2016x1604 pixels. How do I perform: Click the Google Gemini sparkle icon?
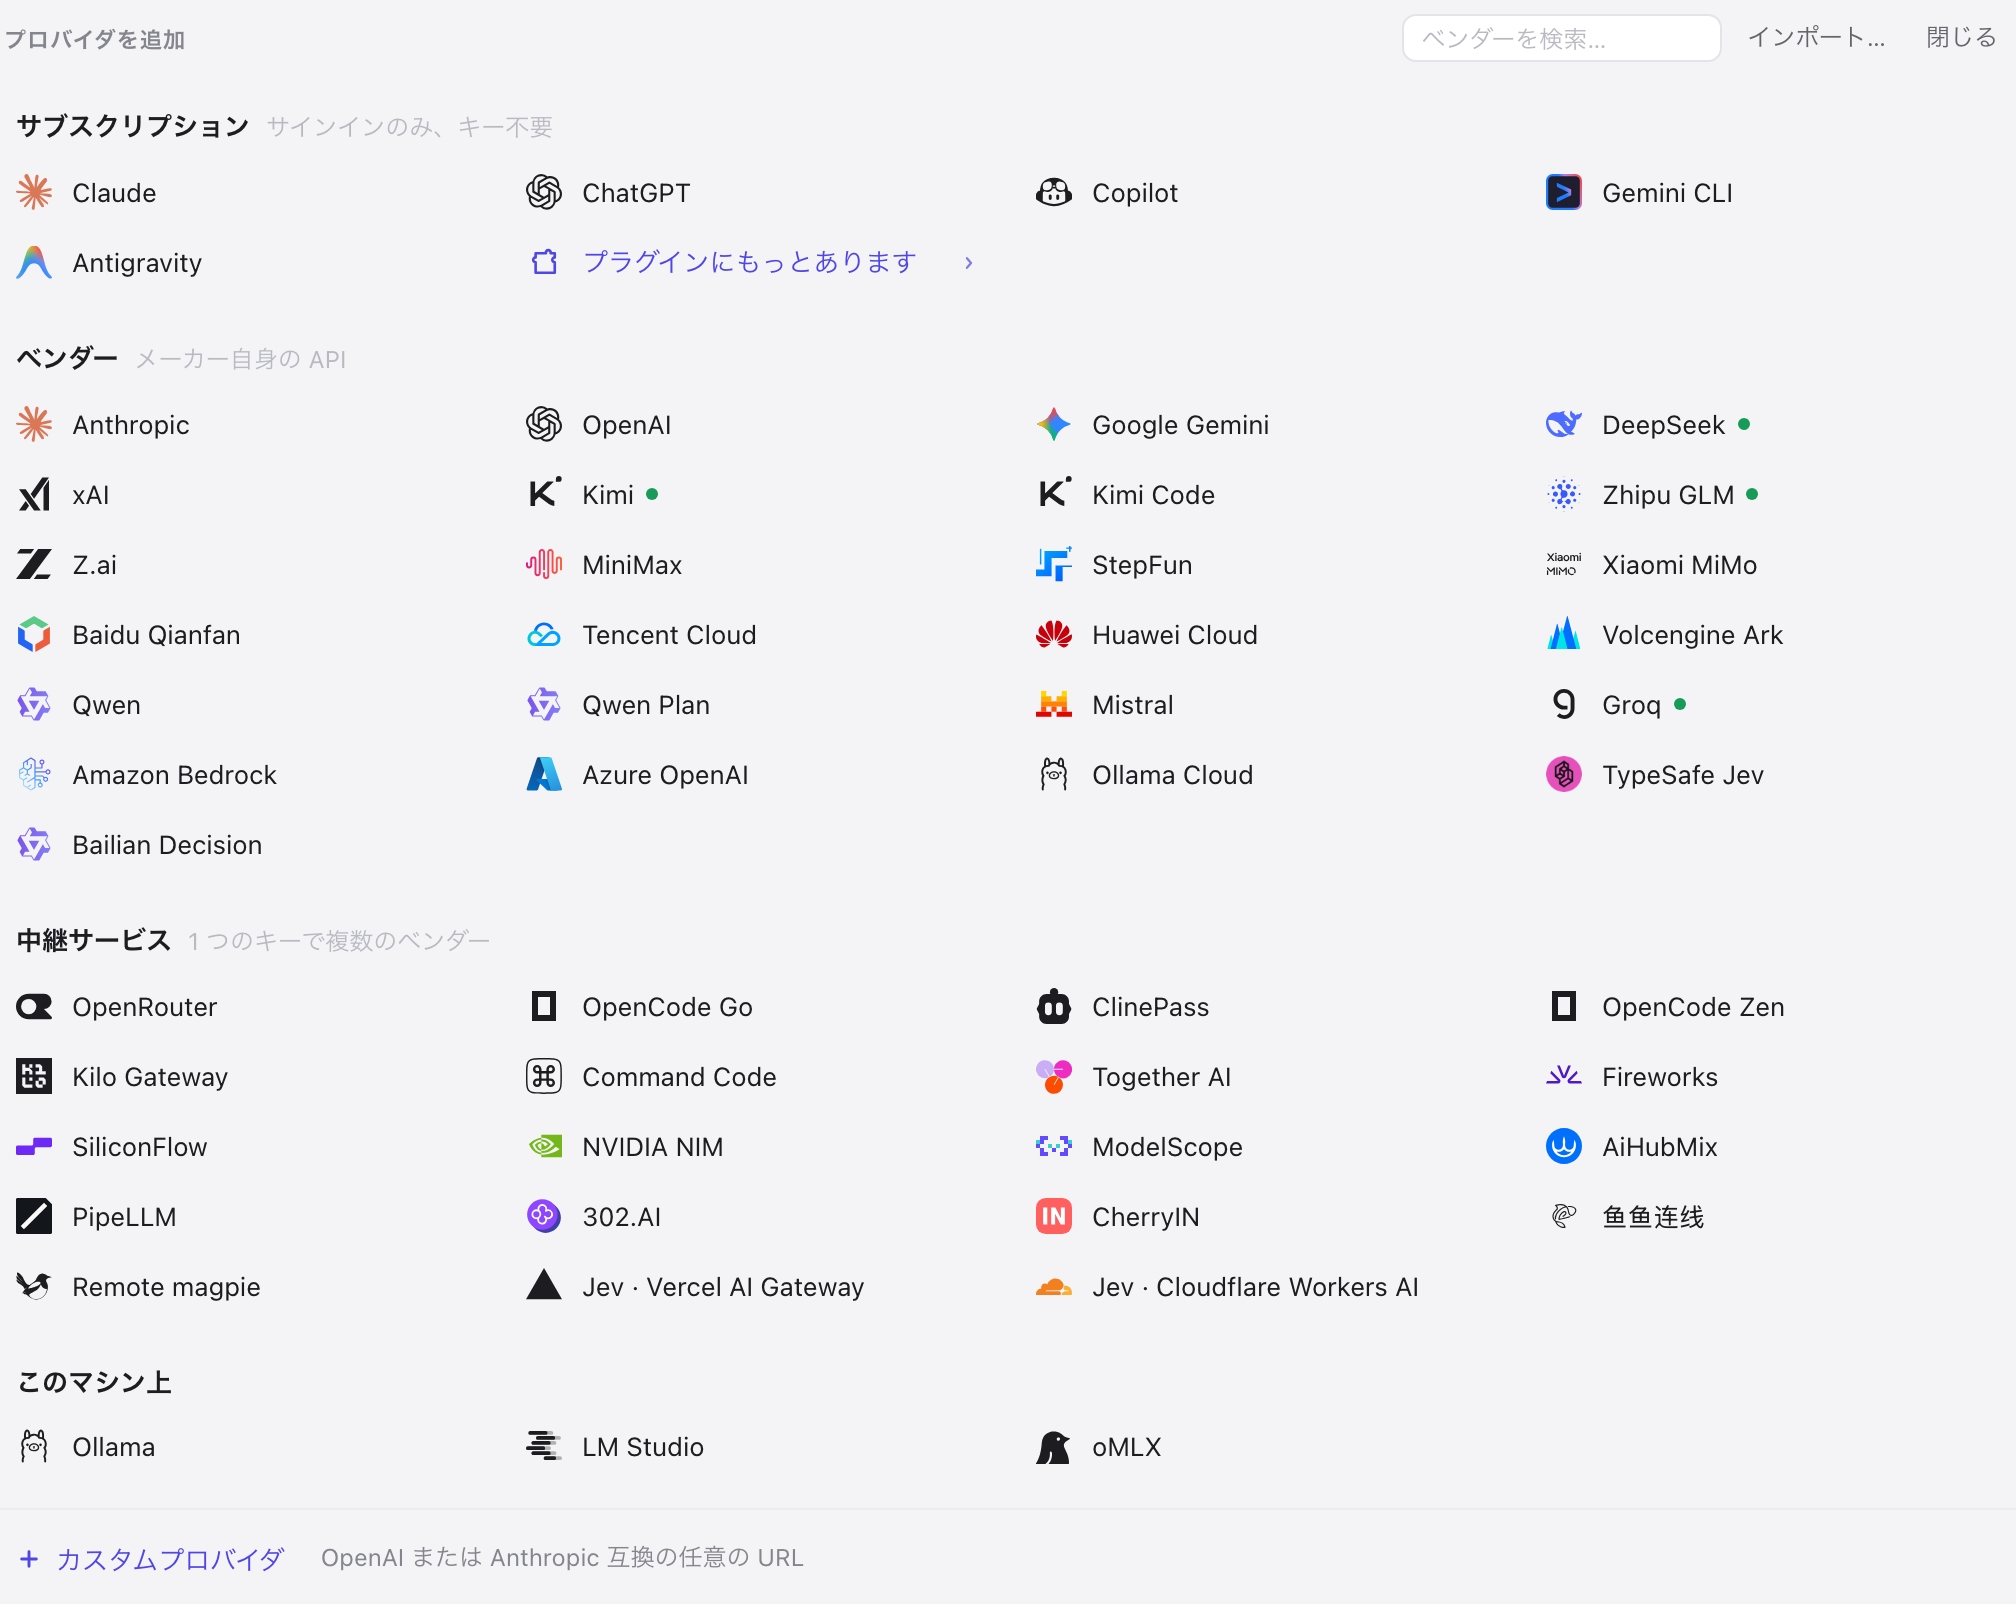click(1054, 424)
